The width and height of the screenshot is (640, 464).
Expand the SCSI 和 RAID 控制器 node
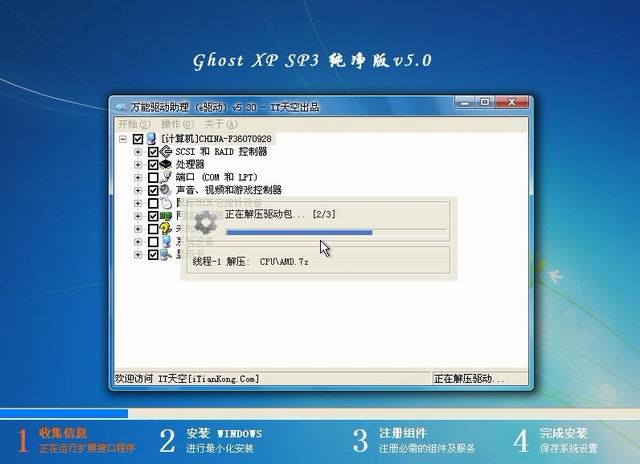138,152
